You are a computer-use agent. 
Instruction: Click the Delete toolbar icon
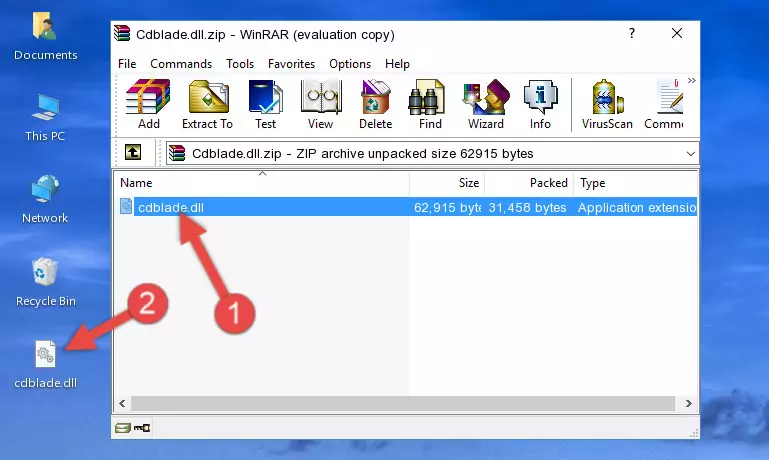pyautogui.click(x=375, y=104)
